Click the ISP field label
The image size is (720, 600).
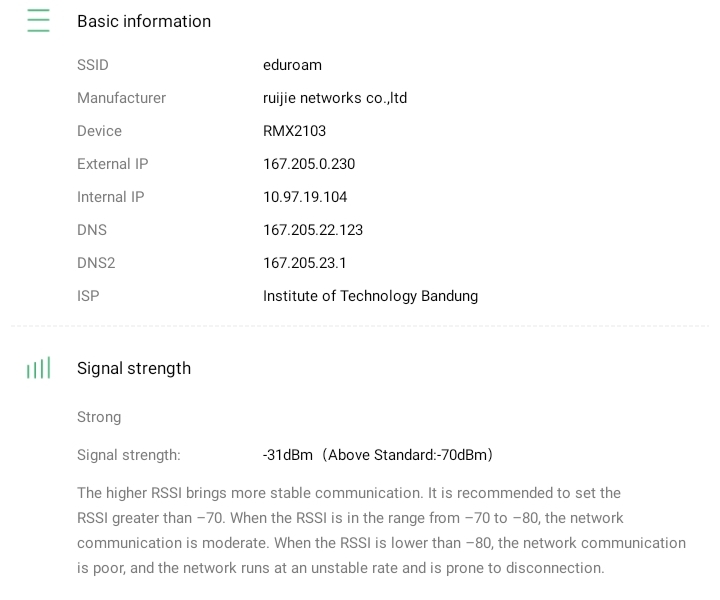pyautogui.click(x=88, y=296)
